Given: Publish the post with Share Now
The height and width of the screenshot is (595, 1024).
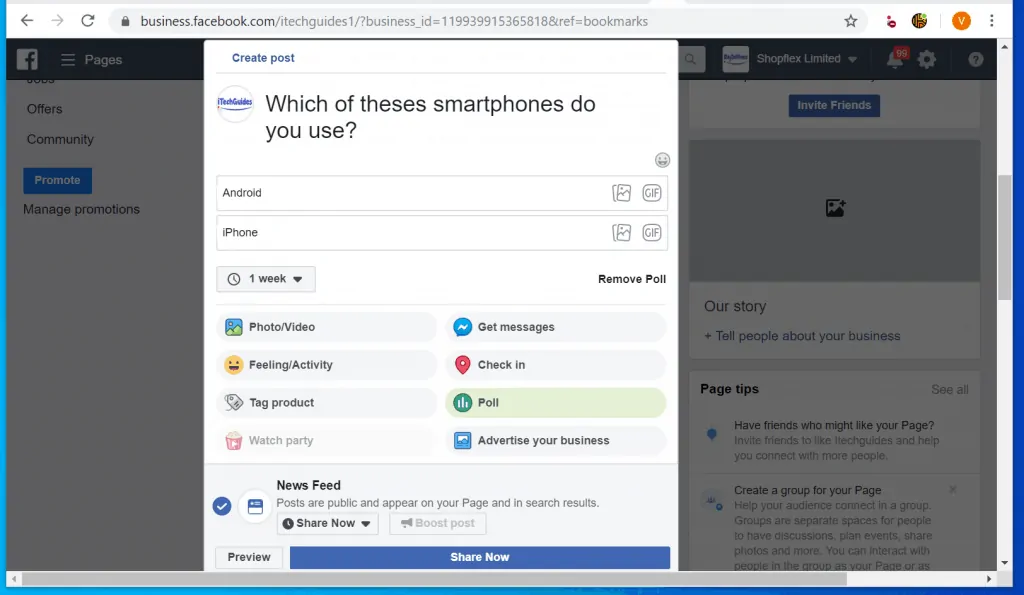Looking at the screenshot, I should 479,557.
